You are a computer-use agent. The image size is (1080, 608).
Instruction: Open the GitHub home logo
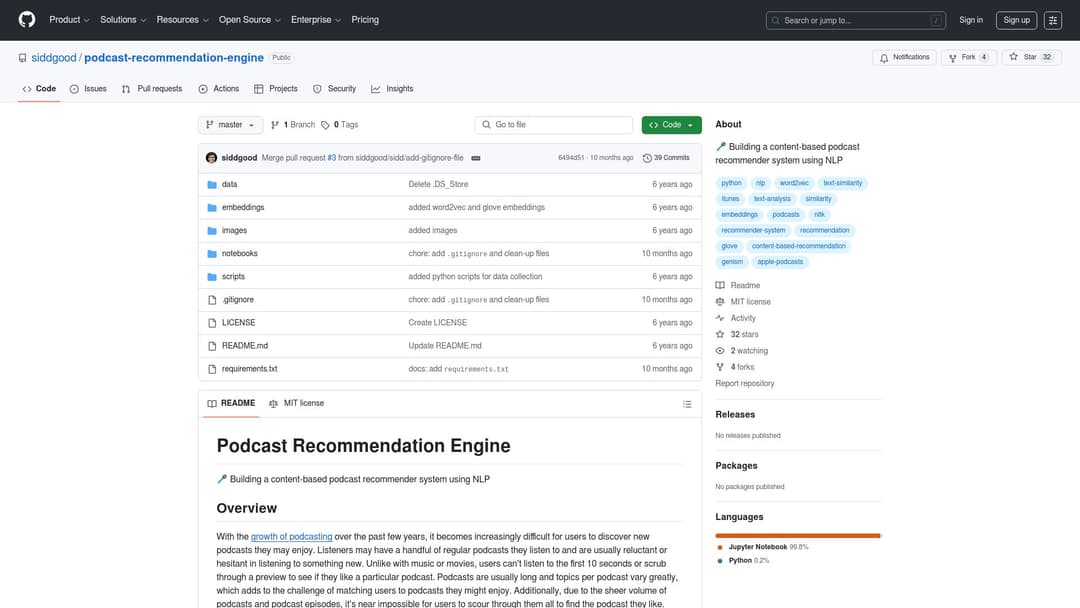pyautogui.click(x=27, y=19)
